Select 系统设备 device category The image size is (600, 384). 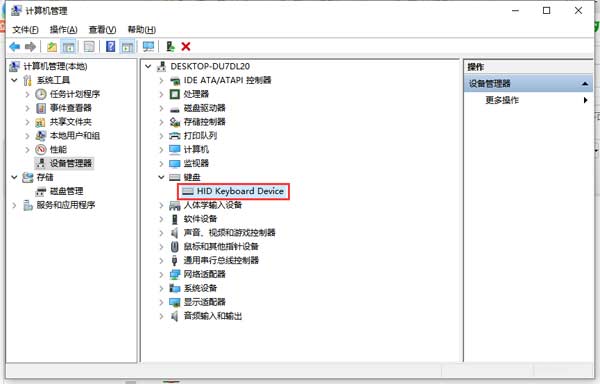[200, 288]
